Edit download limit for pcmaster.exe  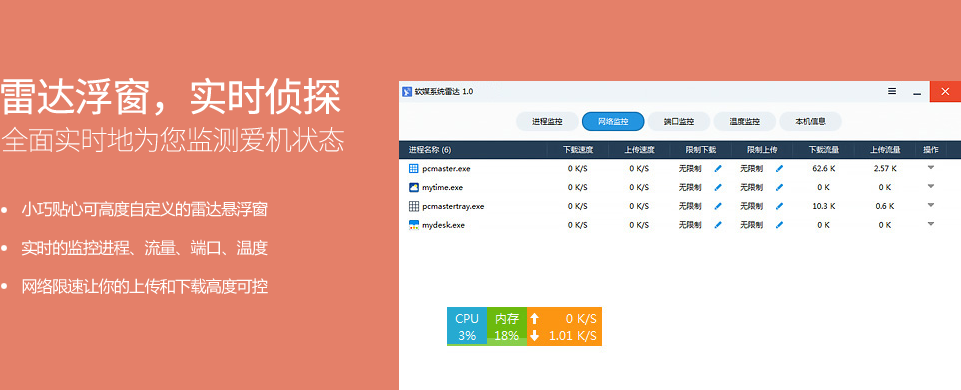tap(718, 168)
